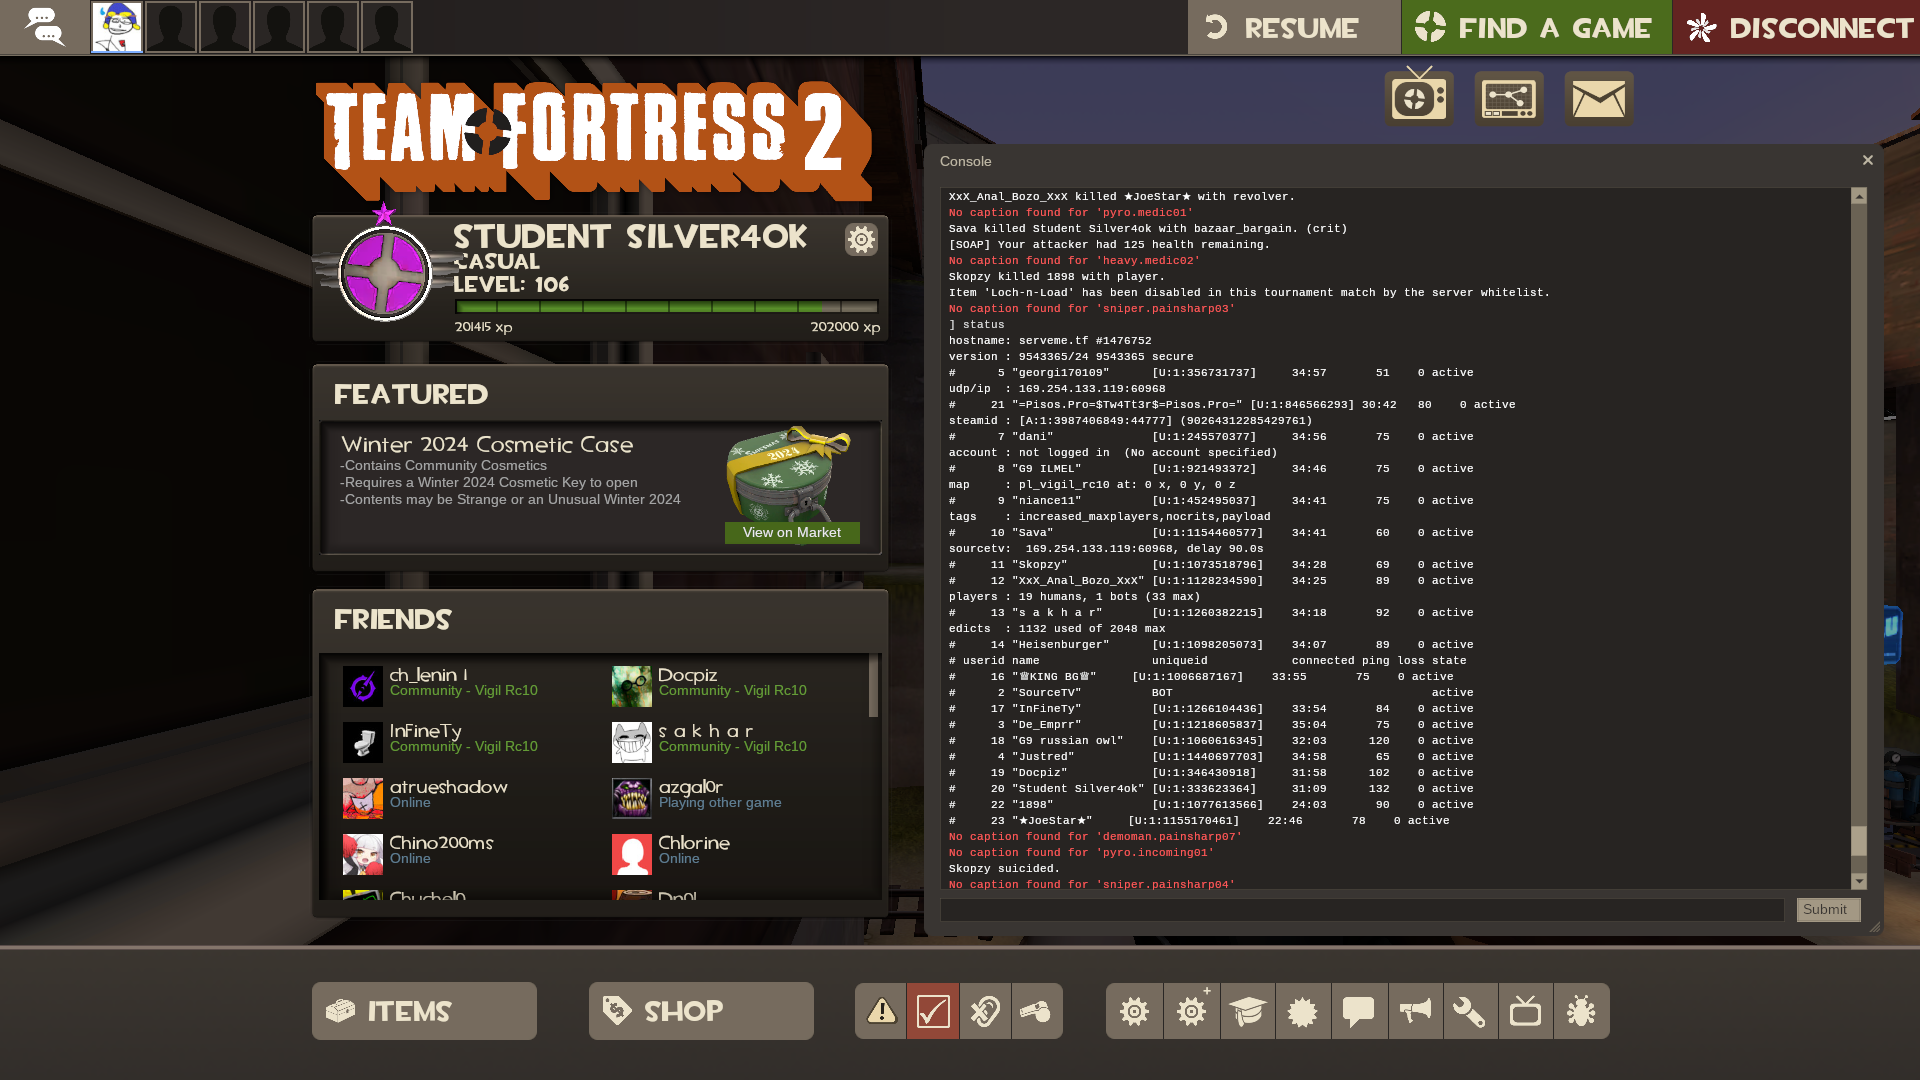Open training graduation cap icon

tap(1247, 1011)
